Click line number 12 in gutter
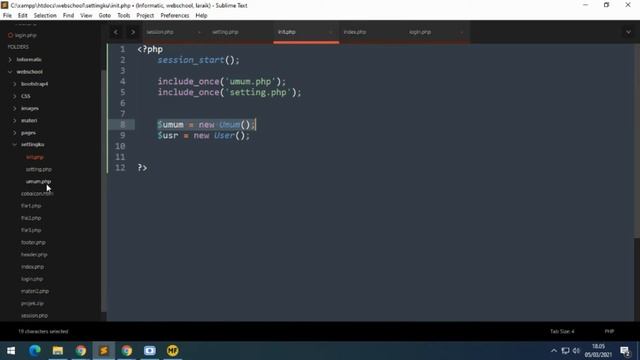The width and height of the screenshot is (640, 360). click(x=120, y=168)
